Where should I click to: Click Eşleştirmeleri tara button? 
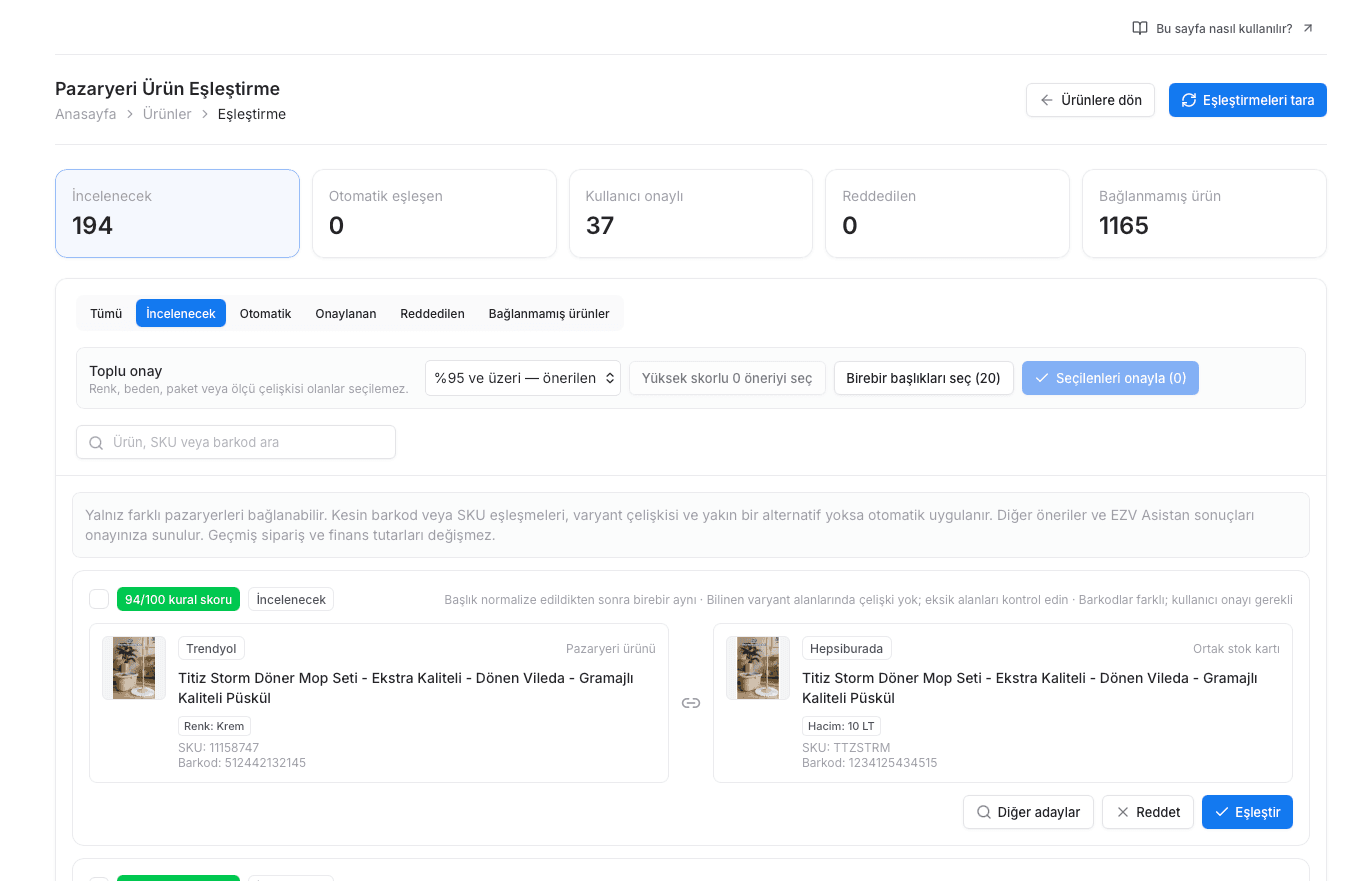[x=1248, y=100]
